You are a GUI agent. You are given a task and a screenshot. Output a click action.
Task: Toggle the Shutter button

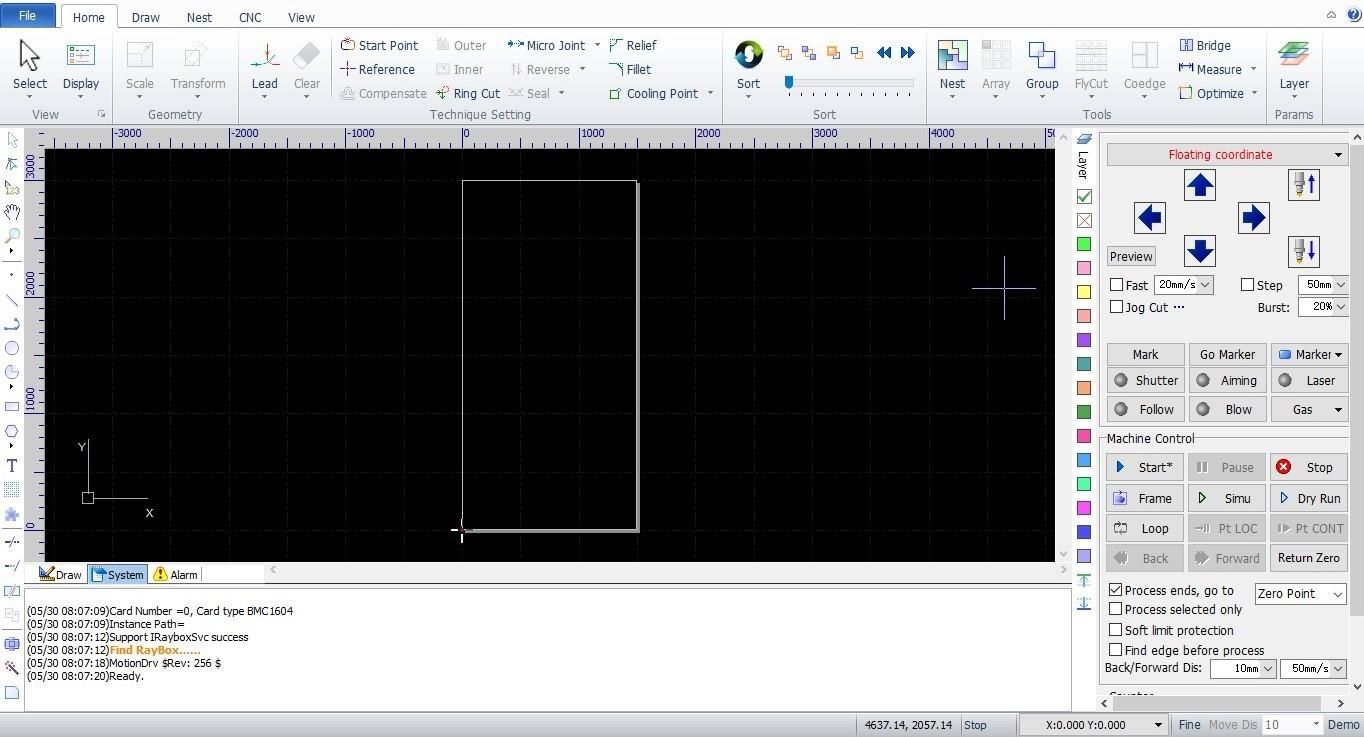pos(1145,380)
